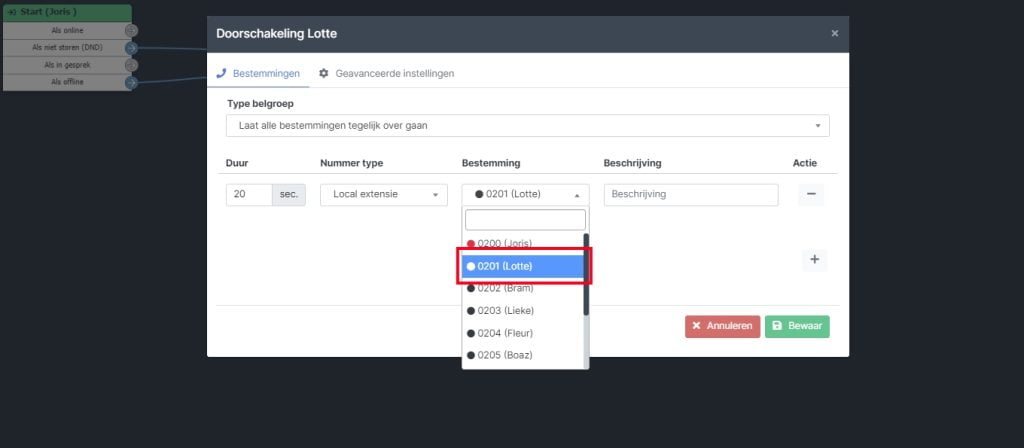Pick 0205 (Boaz) from list
1024x448 pixels.
point(522,355)
